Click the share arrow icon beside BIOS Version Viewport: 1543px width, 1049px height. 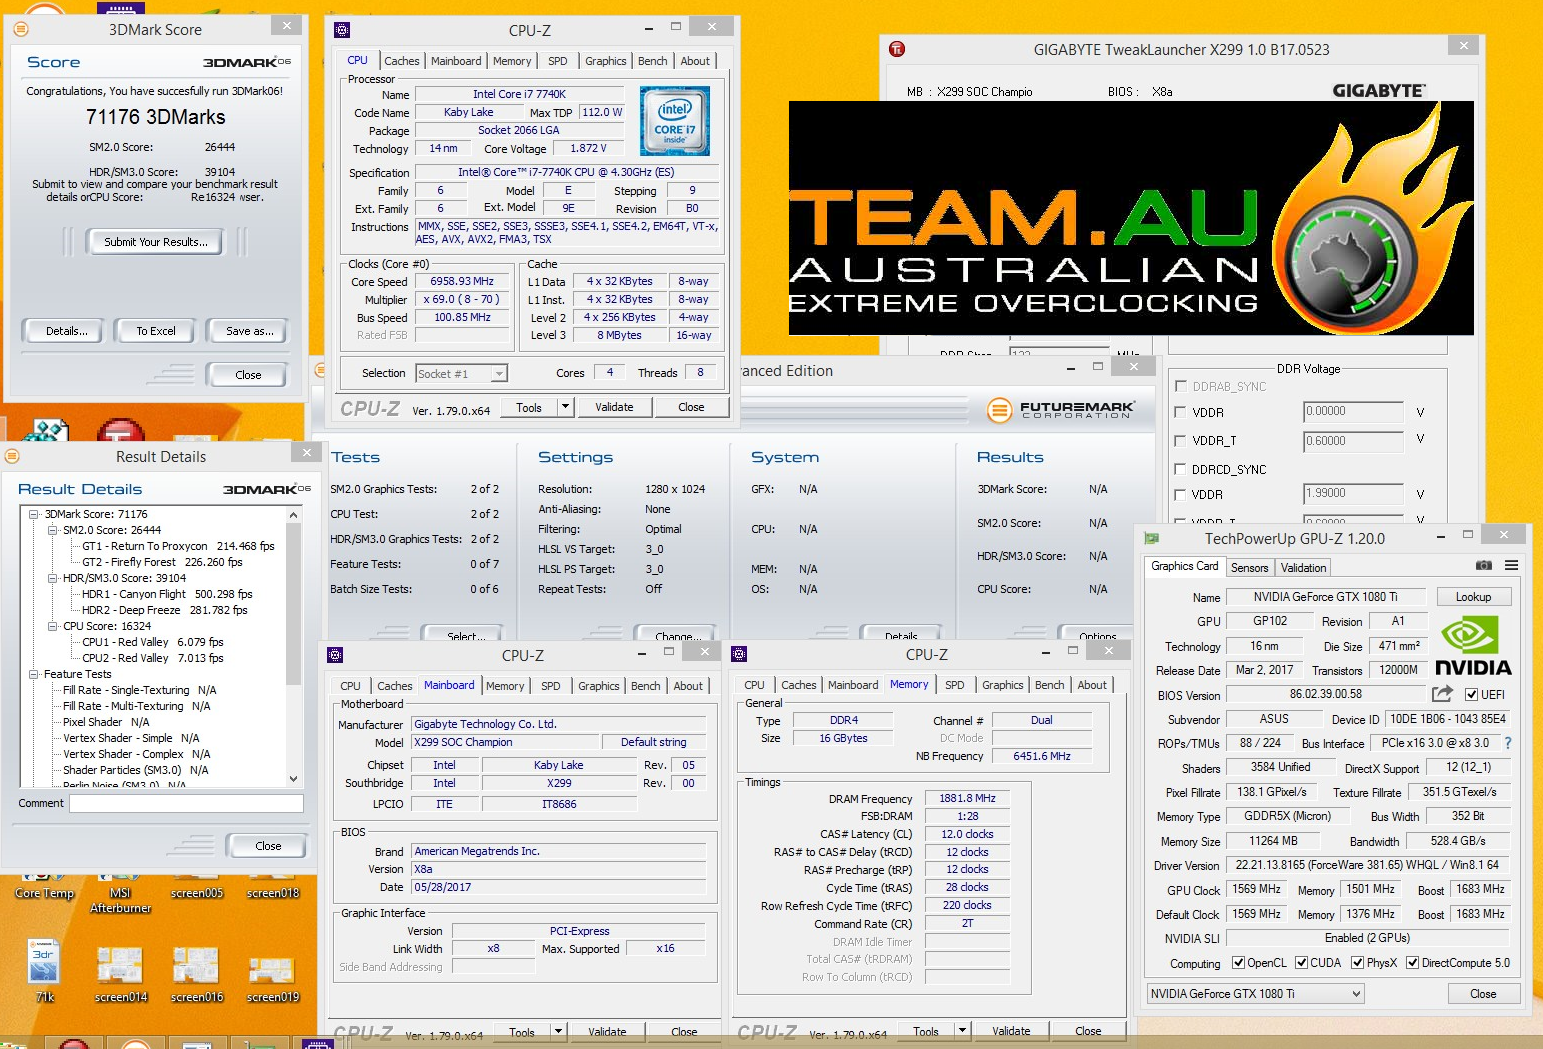tap(1442, 694)
